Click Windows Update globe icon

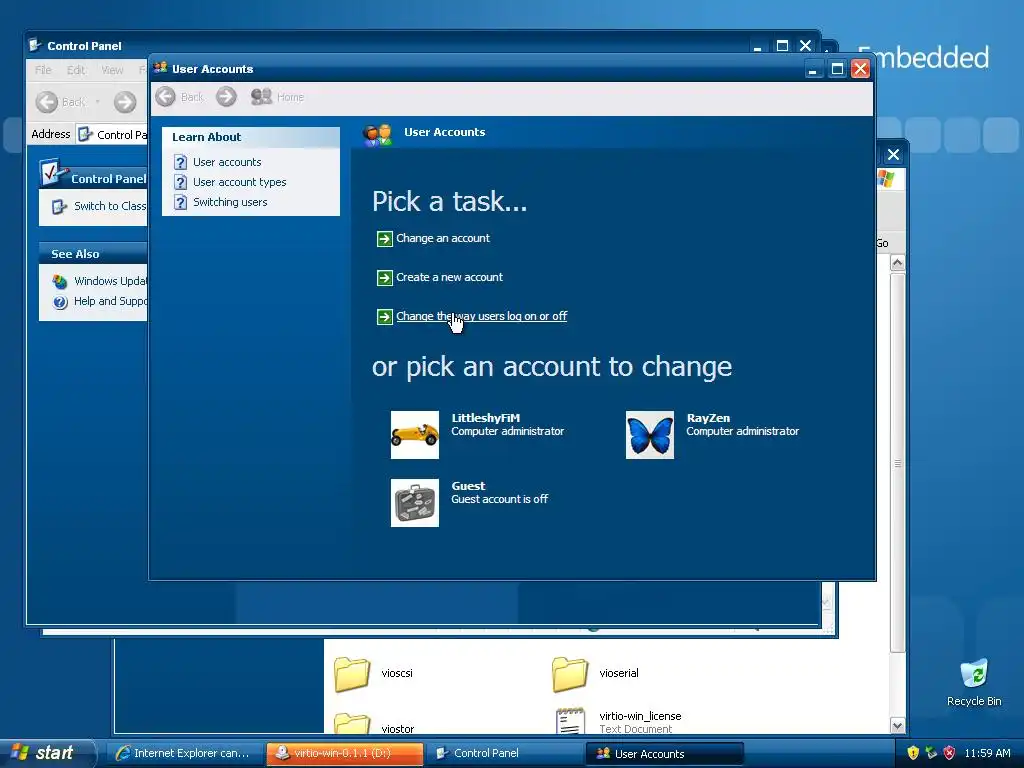coord(60,281)
